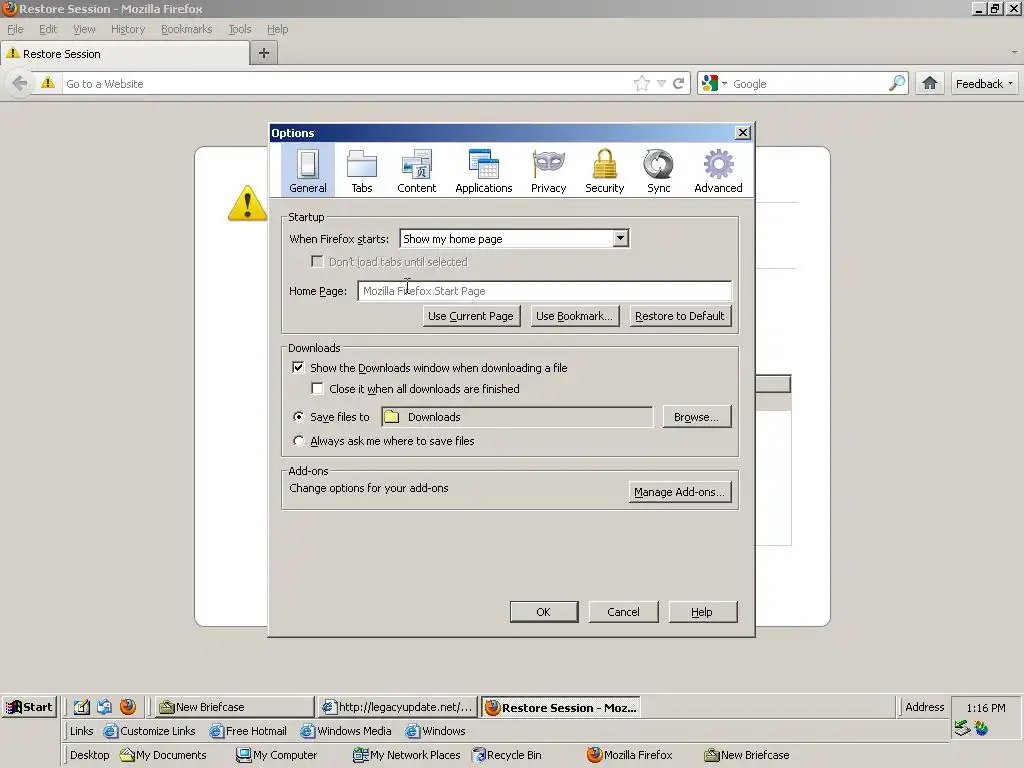The image size is (1024, 768).
Task: Open Free Hotmail link in Links bar
Action: click(248, 731)
